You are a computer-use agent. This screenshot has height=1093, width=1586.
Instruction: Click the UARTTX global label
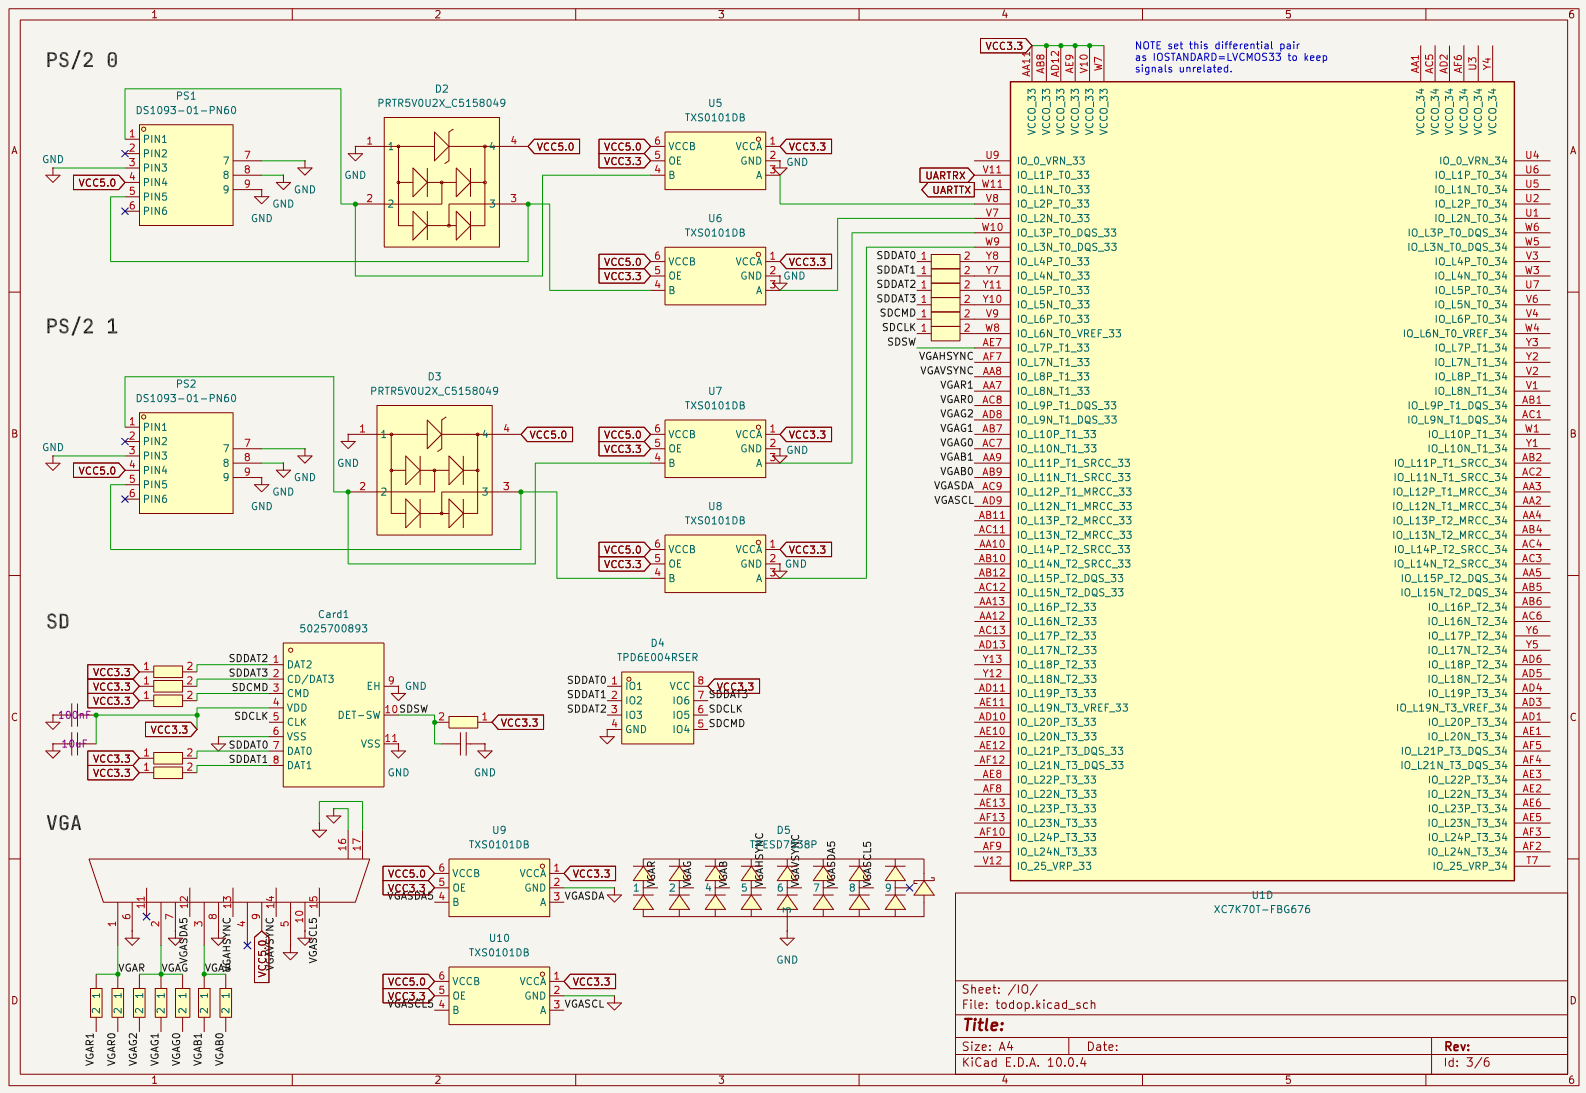(x=950, y=190)
